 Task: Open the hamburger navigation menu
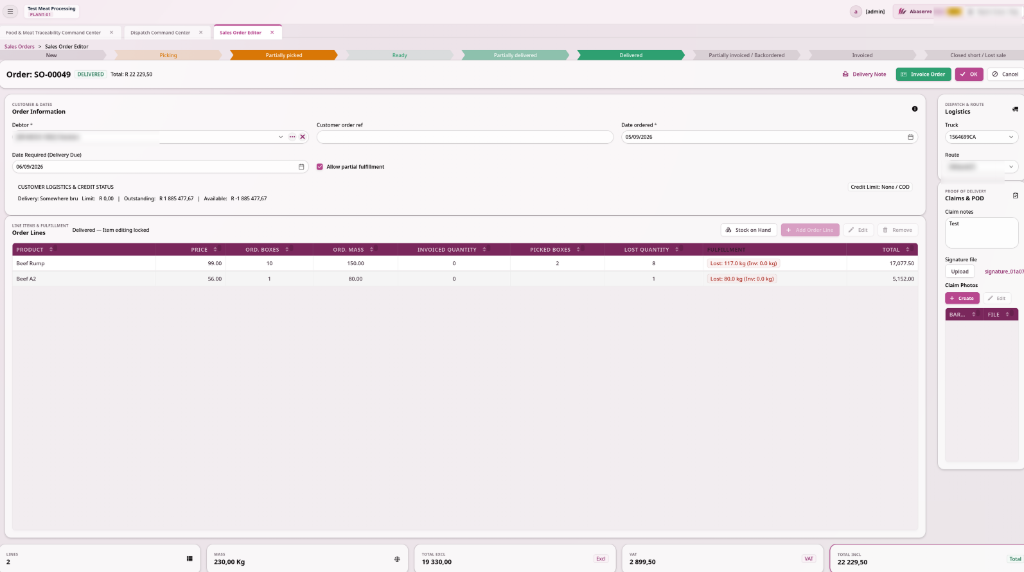pos(10,11)
